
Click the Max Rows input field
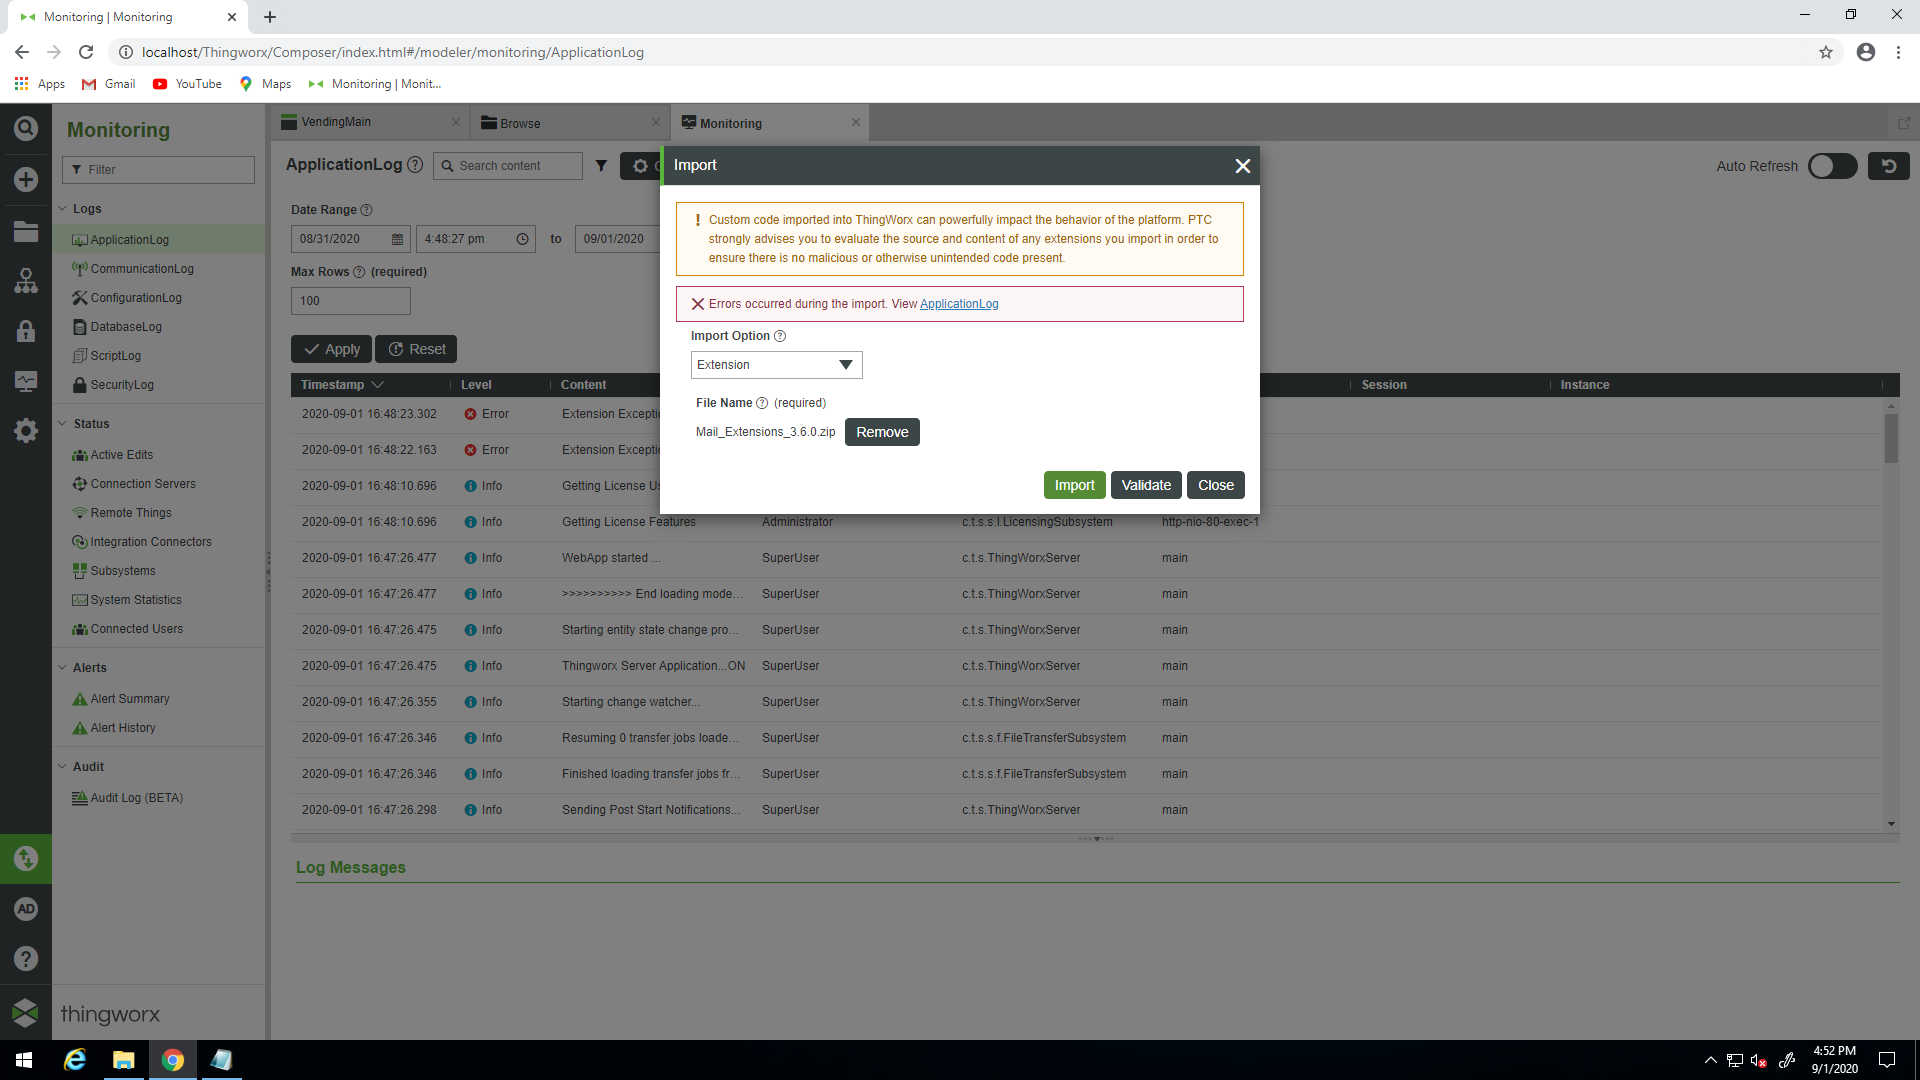coord(350,301)
